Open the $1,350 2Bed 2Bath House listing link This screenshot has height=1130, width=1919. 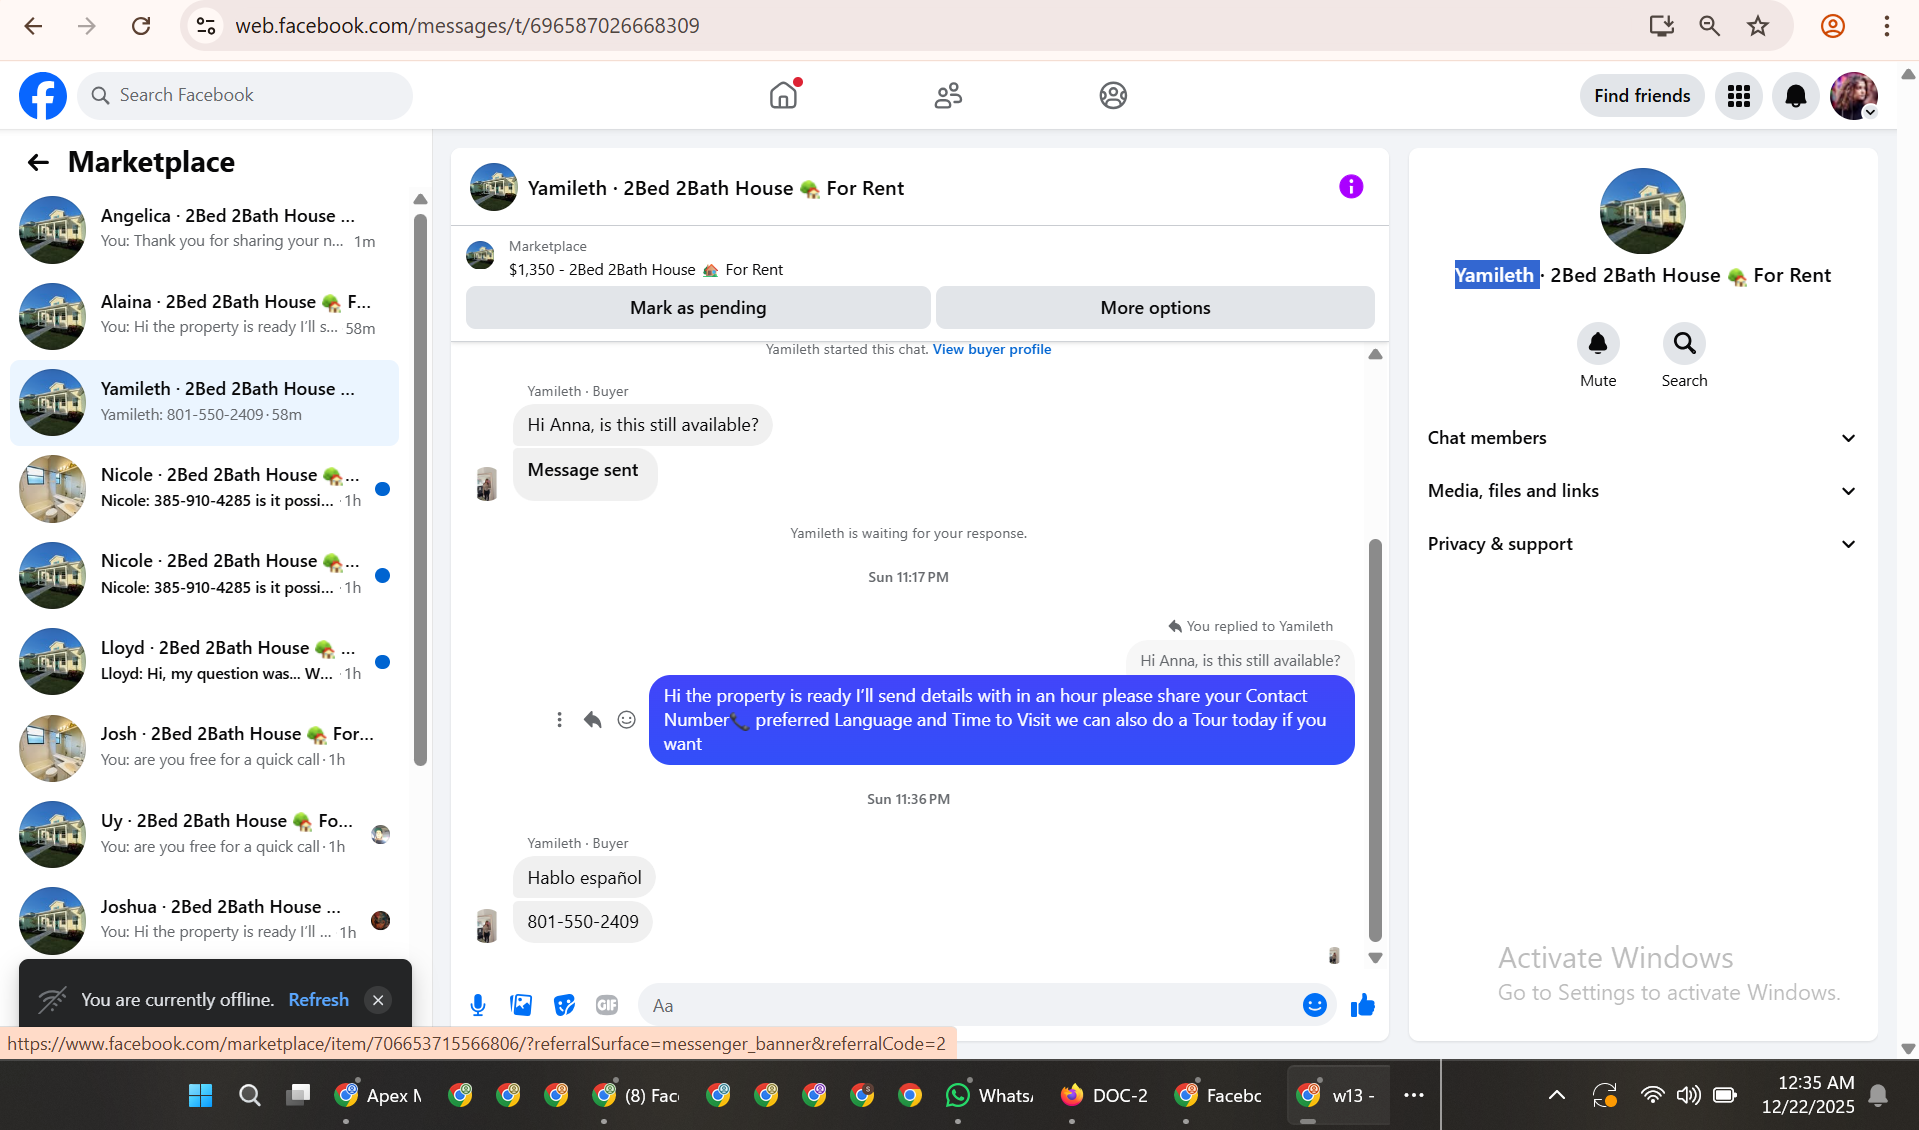(645, 270)
